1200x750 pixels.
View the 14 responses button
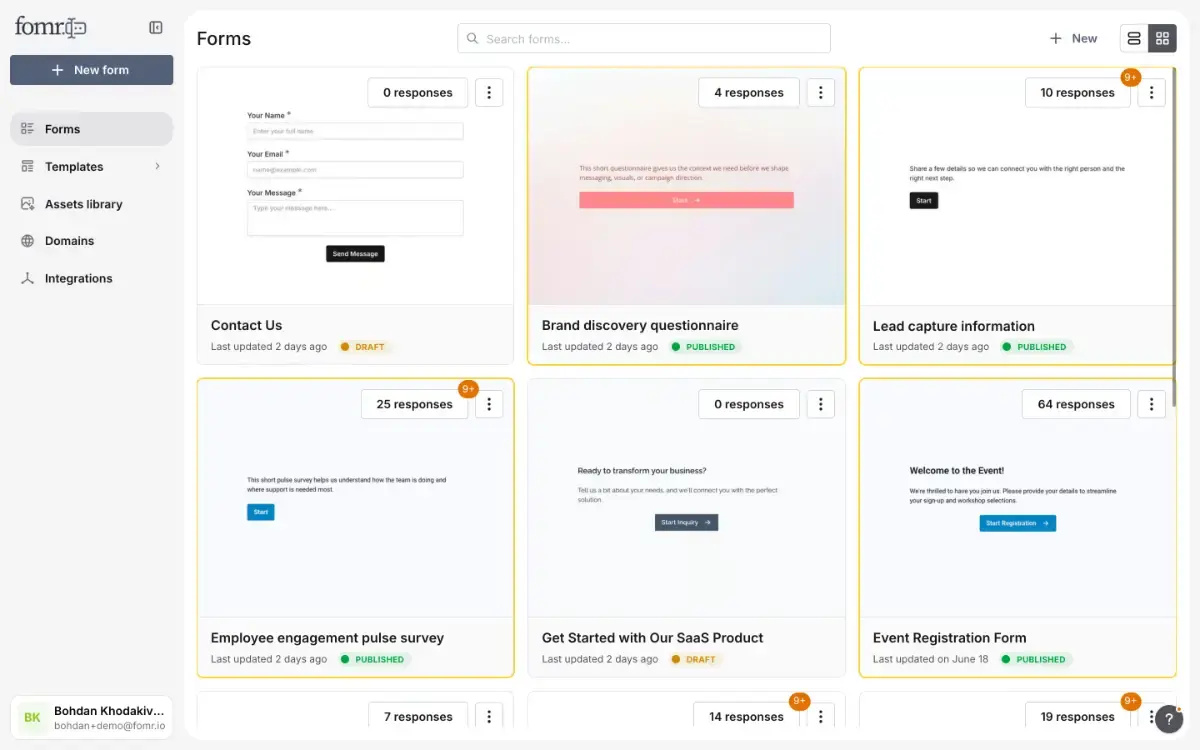pos(746,716)
